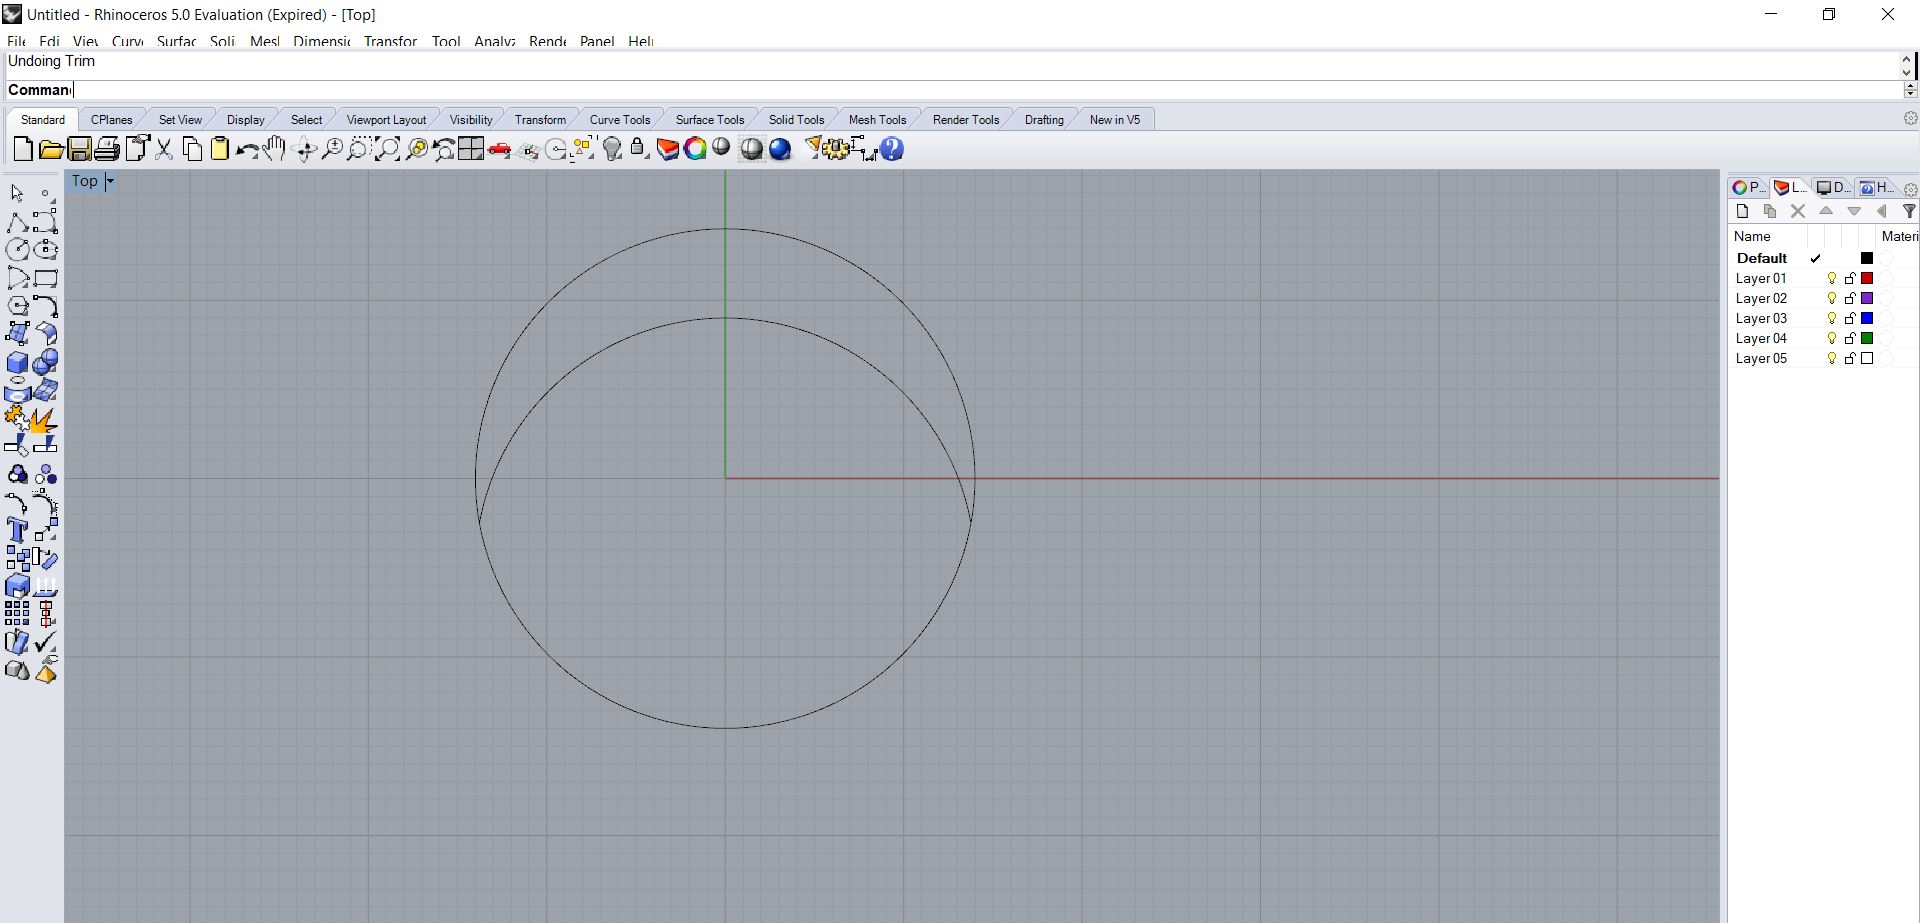
Task: Activate the Pan hand tool
Action: click(275, 149)
